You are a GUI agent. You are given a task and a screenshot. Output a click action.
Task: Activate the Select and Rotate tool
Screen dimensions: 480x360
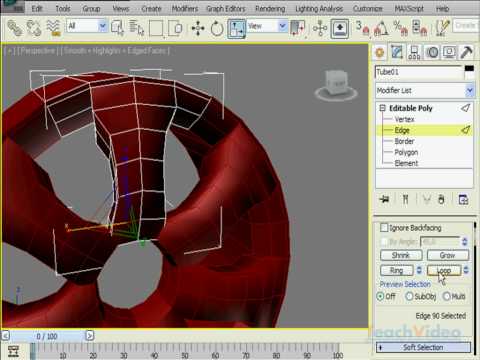click(x=217, y=28)
